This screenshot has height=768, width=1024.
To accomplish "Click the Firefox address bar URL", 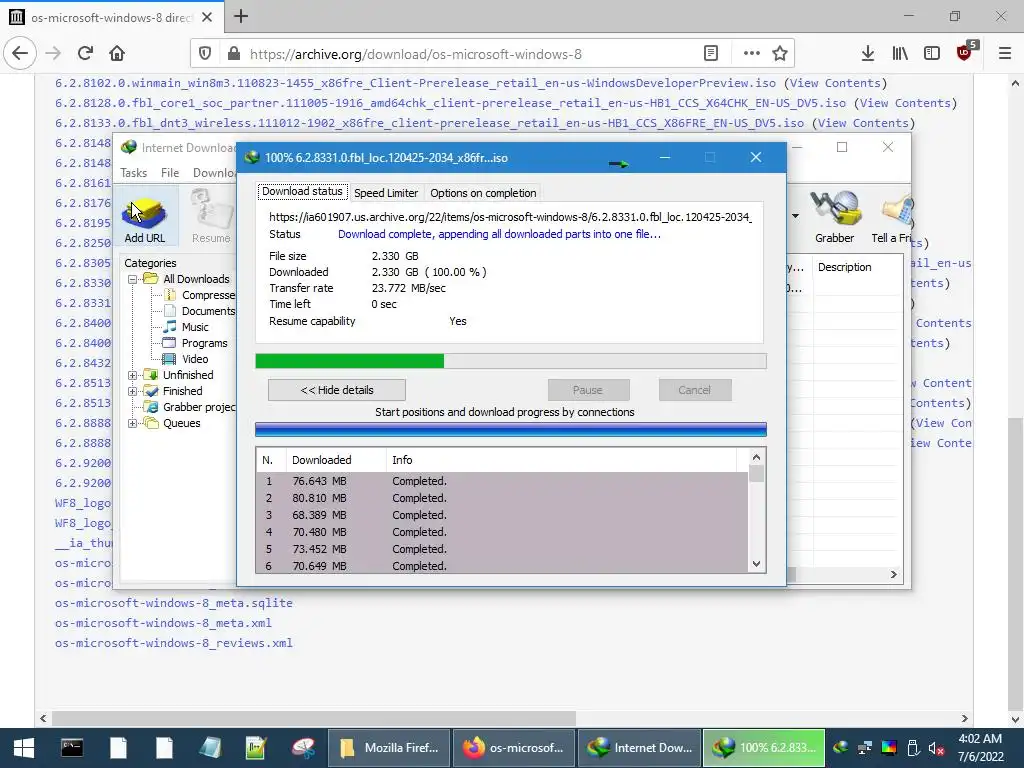I will 415,54.
